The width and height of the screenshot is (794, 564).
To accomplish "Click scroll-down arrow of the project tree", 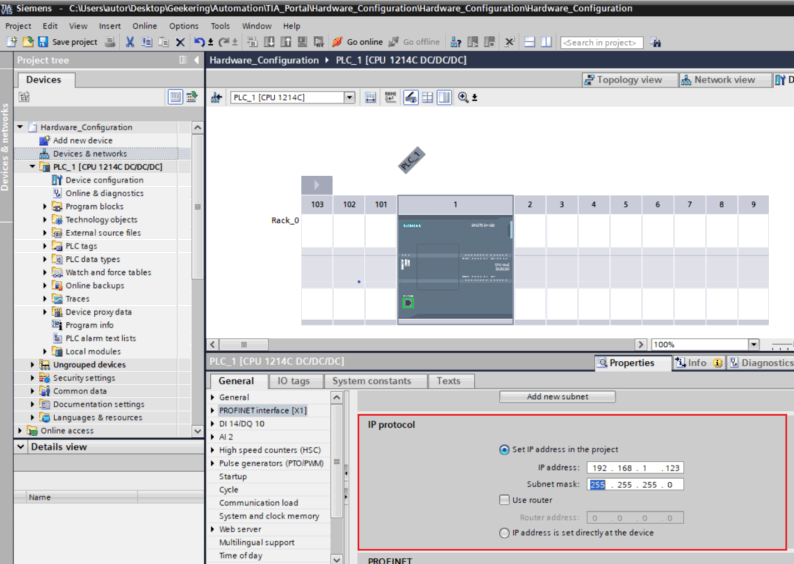I will click(197, 431).
